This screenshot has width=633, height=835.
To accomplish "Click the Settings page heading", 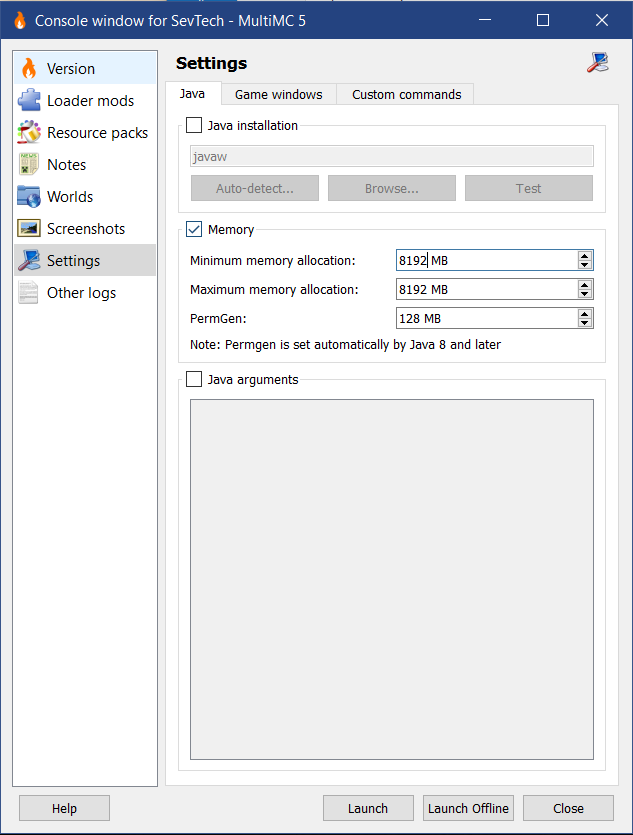I will tap(211, 63).
